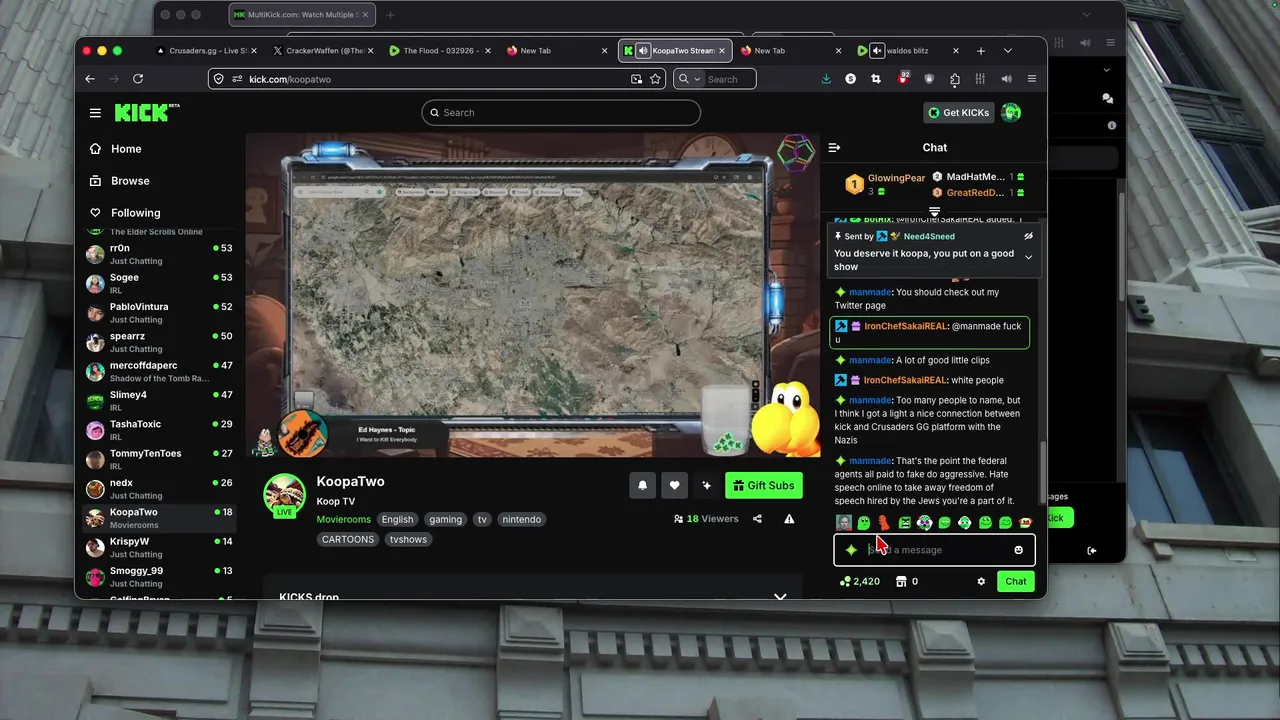Click the nintendo tag

click(522, 519)
